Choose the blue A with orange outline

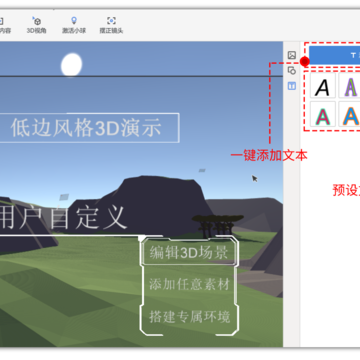click(x=349, y=114)
